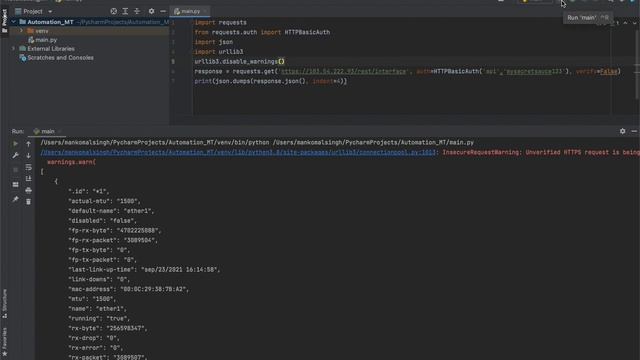Screen dimensions: 640x360
Task: Click urllib3.disable_warnings() line
Action: click(x=240, y=62)
